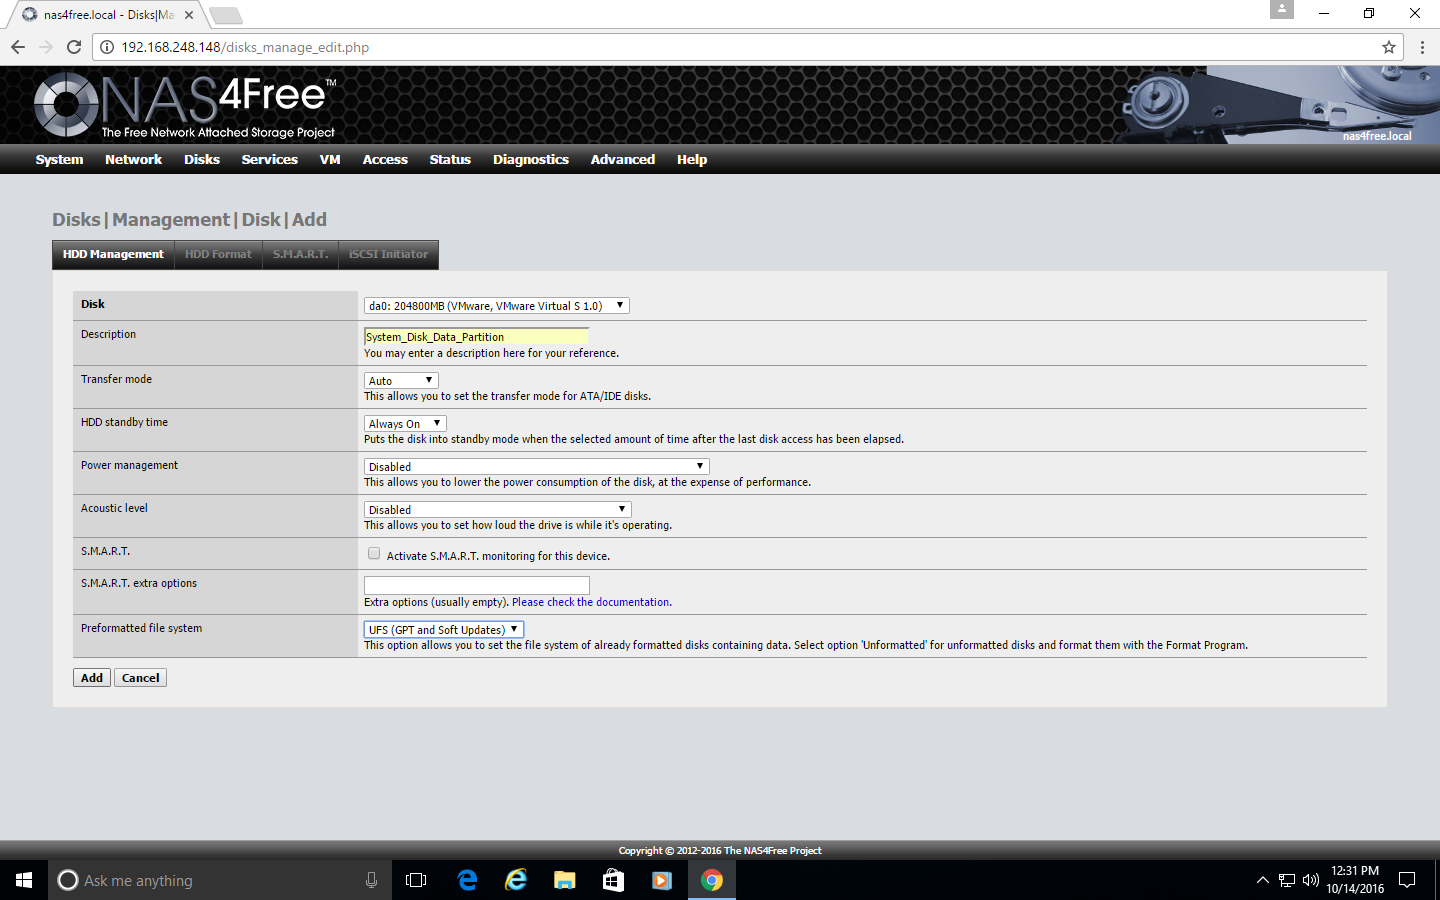Open the Preformatted file system dropdown
The height and width of the screenshot is (900, 1440).
click(443, 630)
